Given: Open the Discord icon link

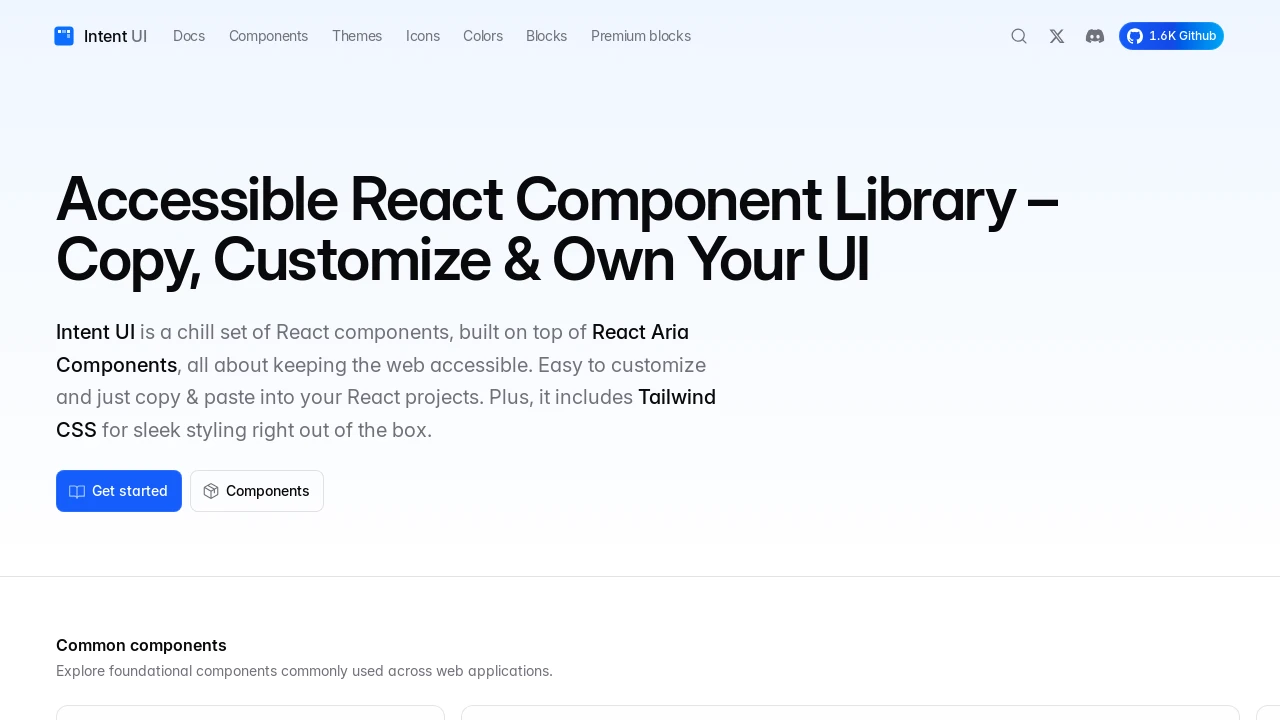Looking at the screenshot, I should [1095, 36].
